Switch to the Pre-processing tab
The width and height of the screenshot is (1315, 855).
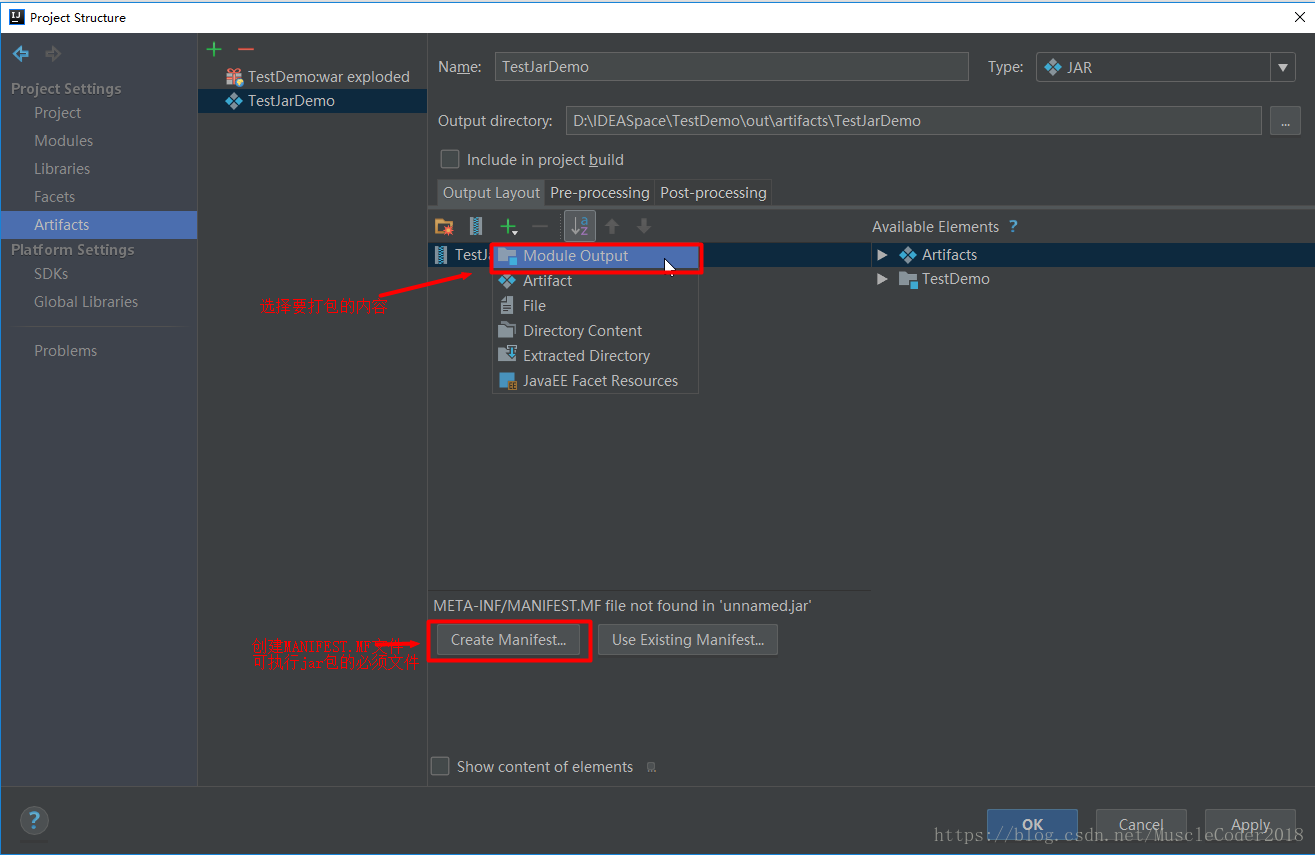(x=599, y=193)
